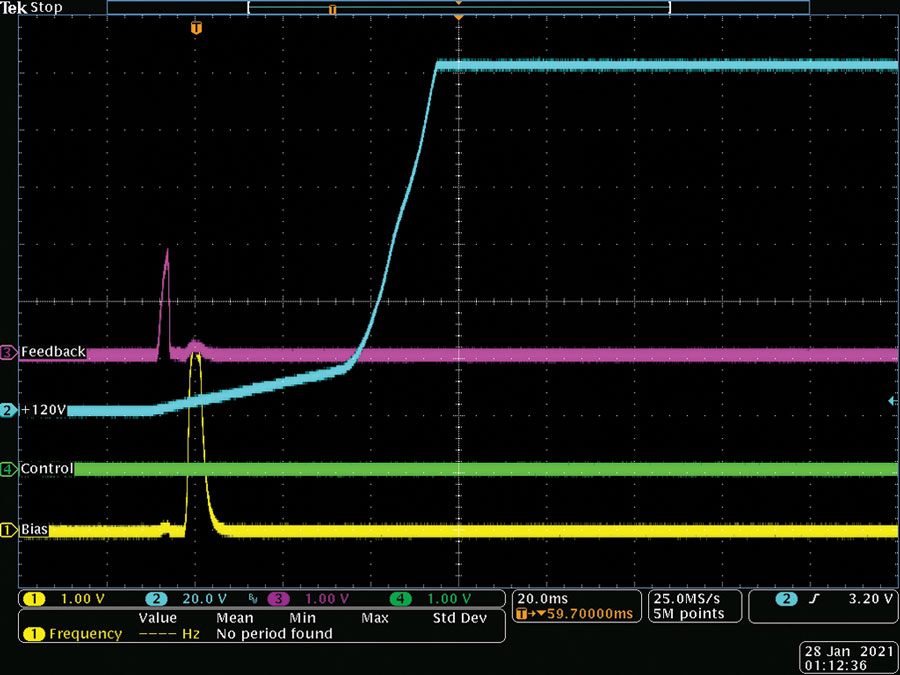Click the T marker in record overview bar
Image resolution: width=900 pixels, height=675 pixels.
tap(332, 10)
